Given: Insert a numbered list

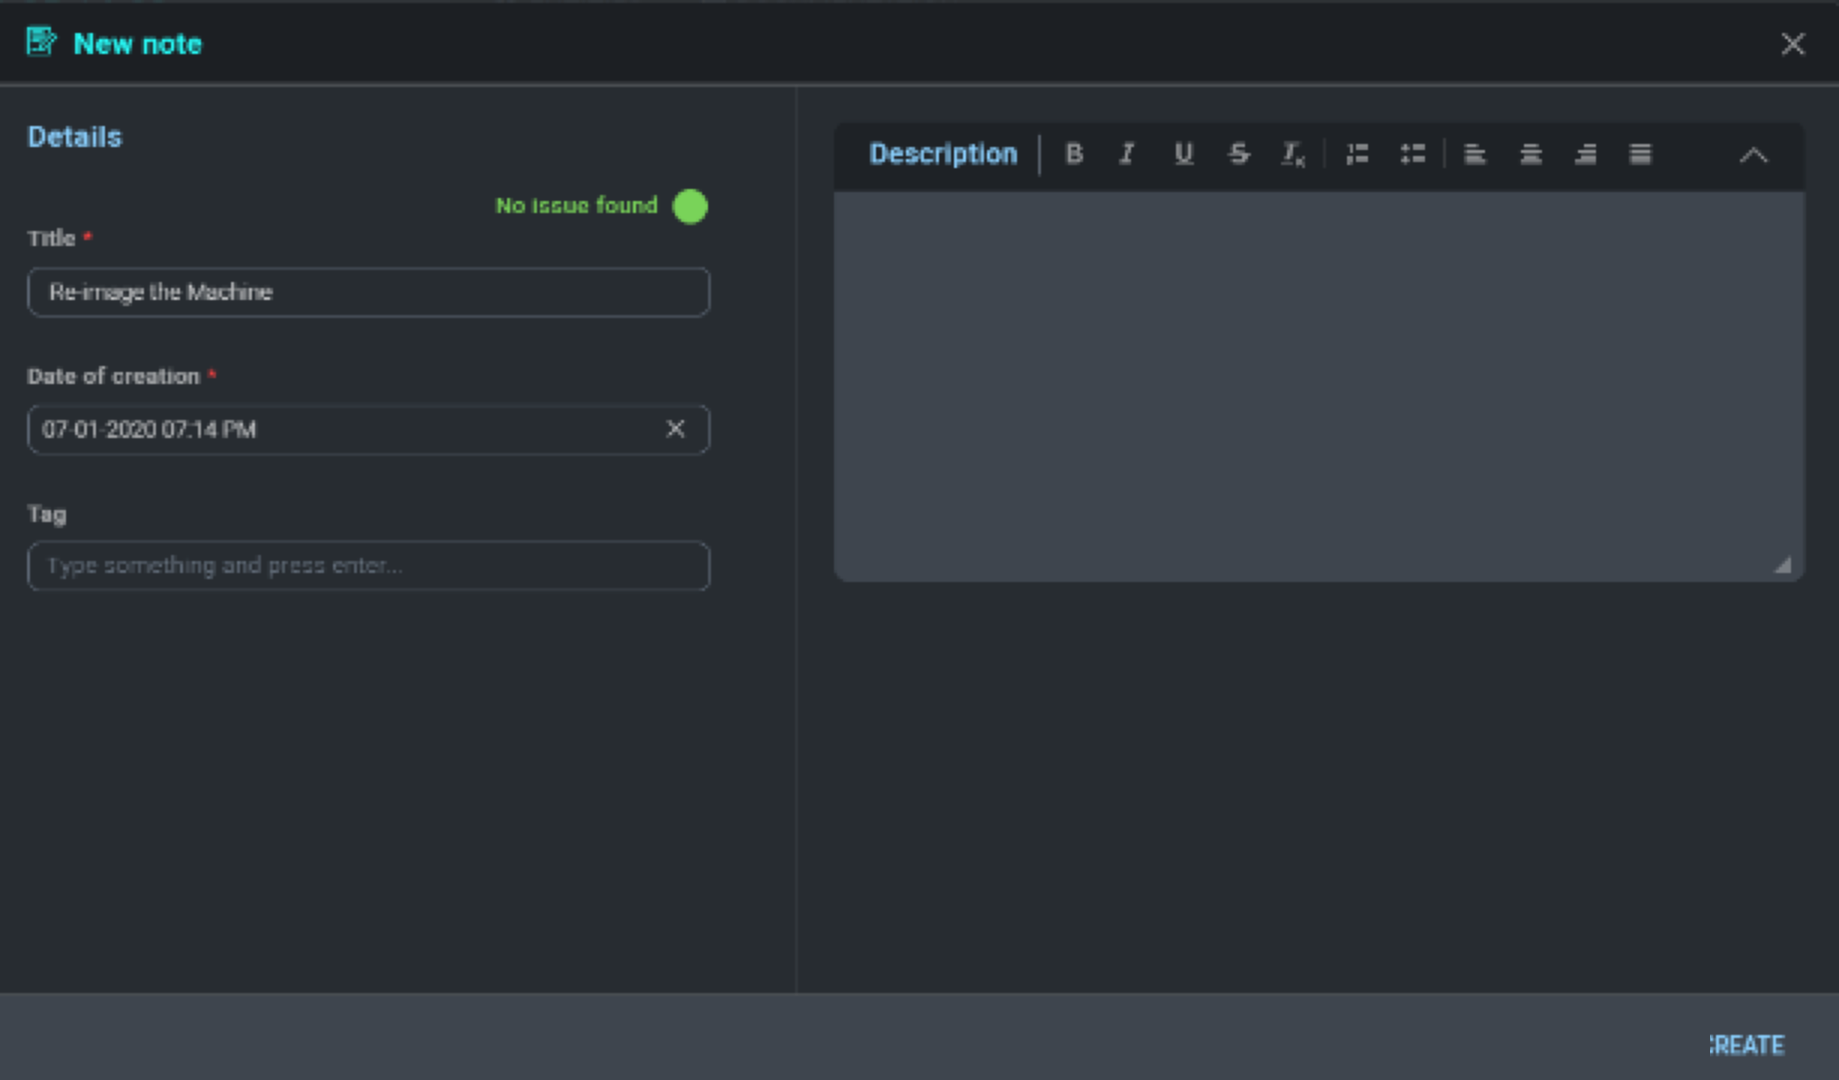Looking at the screenshot, I should [x=1357, y=154].
